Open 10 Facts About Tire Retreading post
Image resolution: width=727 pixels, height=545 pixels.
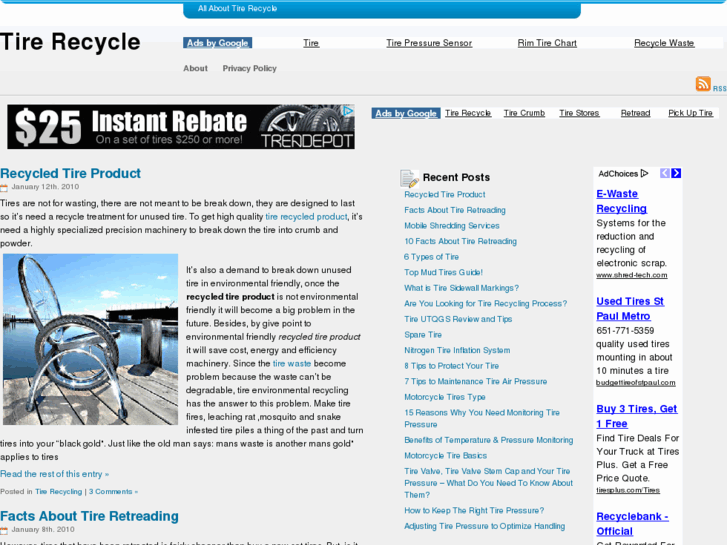click(x=460, y=241)
